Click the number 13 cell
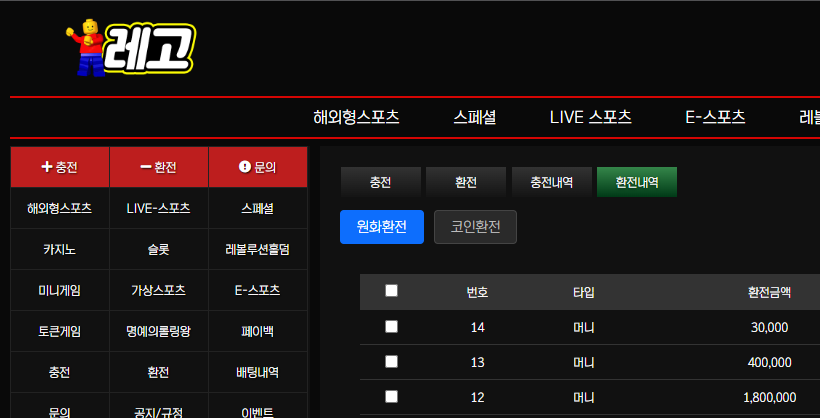Screen dimensions: 820x418 477,363
